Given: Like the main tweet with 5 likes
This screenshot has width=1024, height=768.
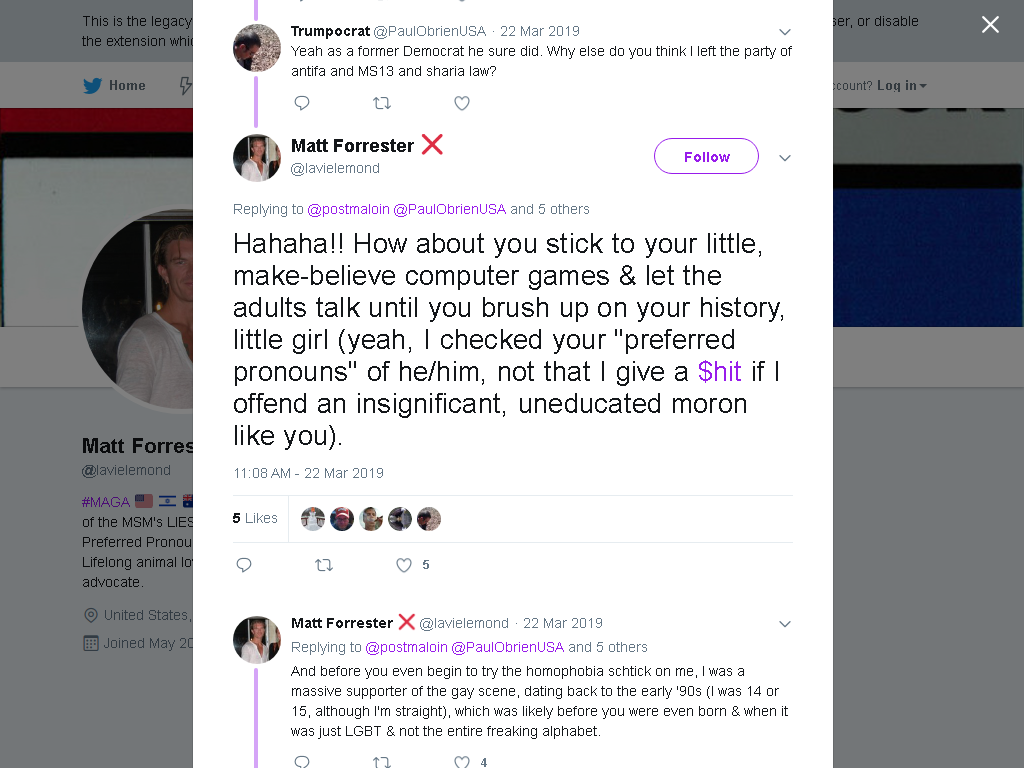Looking at the screenshot, I should coord(404,565).
